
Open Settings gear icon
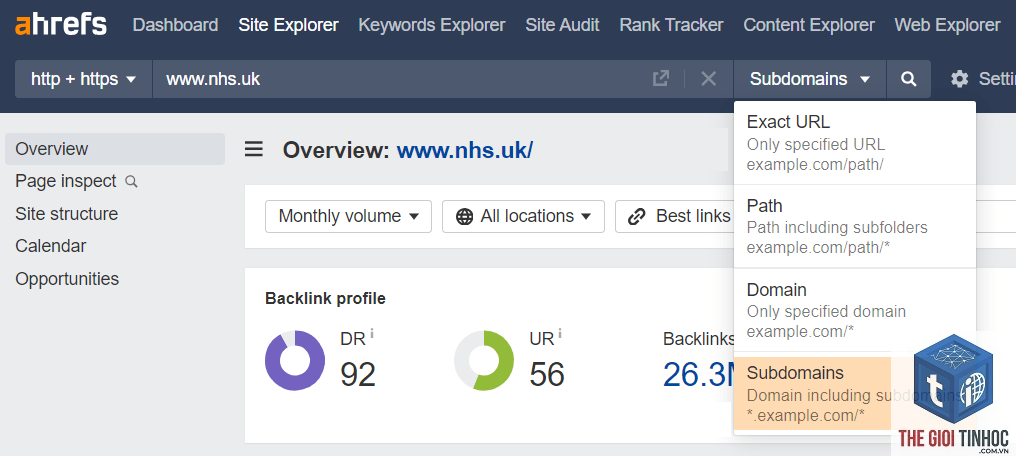point(959,79)
